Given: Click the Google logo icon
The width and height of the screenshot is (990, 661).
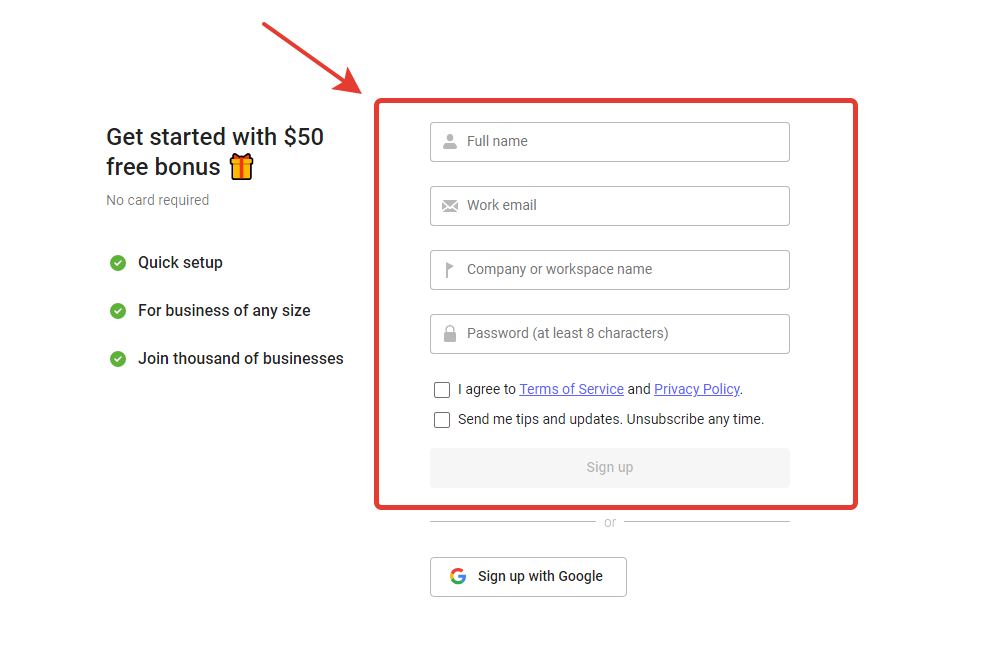Looking at the screenshot, I should 458,576.
